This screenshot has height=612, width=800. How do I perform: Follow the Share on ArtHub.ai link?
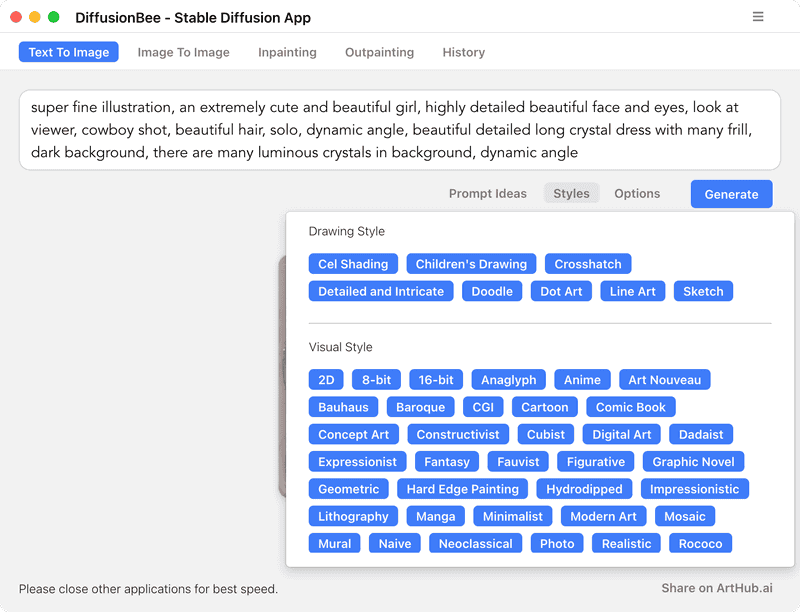(x=716, y=588)
